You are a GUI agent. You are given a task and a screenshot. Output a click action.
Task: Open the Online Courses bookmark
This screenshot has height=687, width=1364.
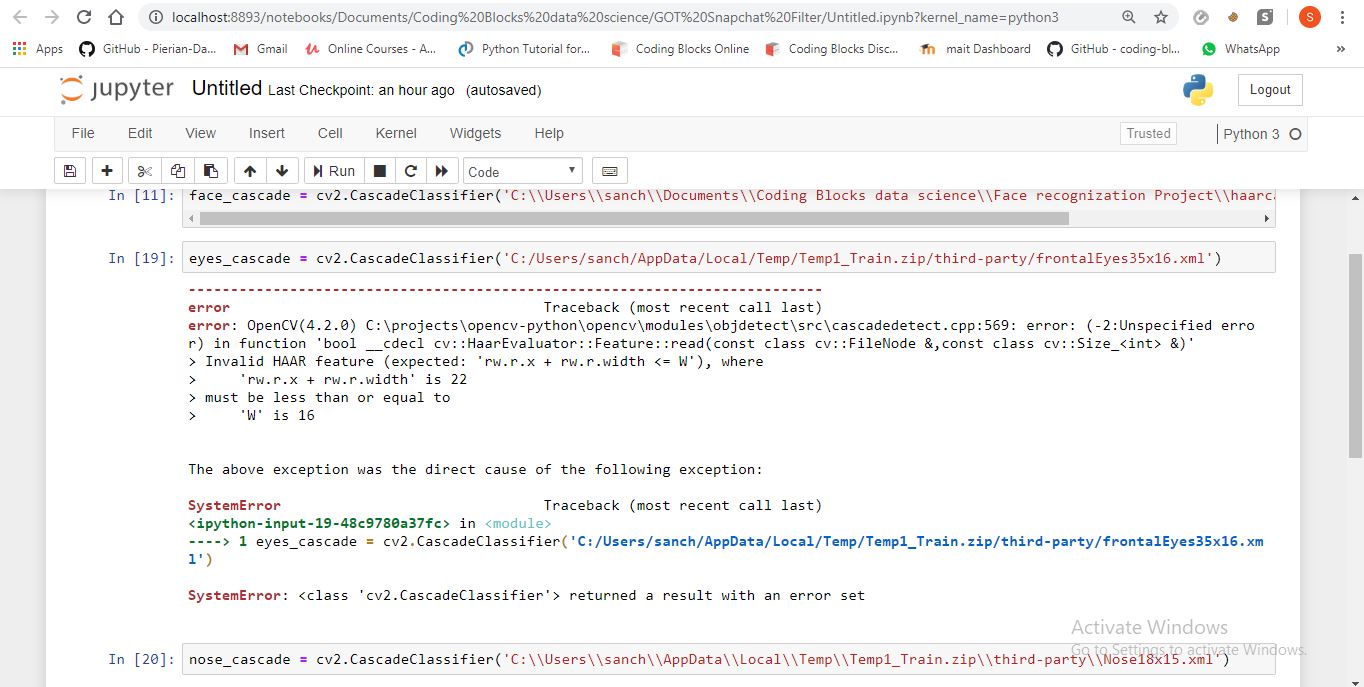point(371,49)
